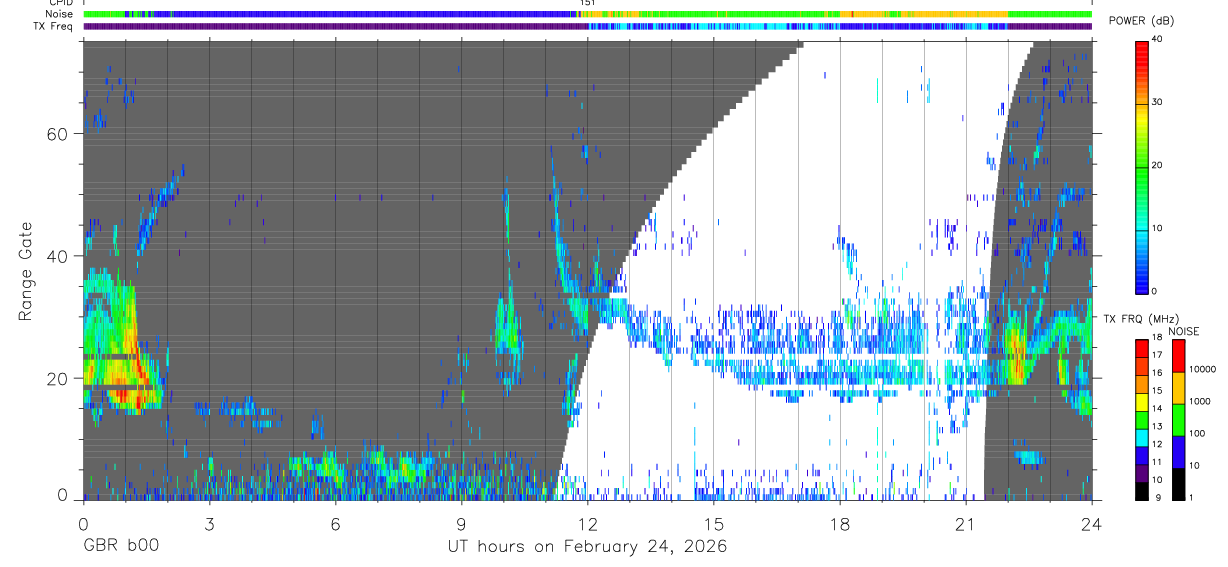The width and height of the screenshot is (1228, 567).
Task: Click the 15 tick on the UT hours axis
Action: pos(714,523)
